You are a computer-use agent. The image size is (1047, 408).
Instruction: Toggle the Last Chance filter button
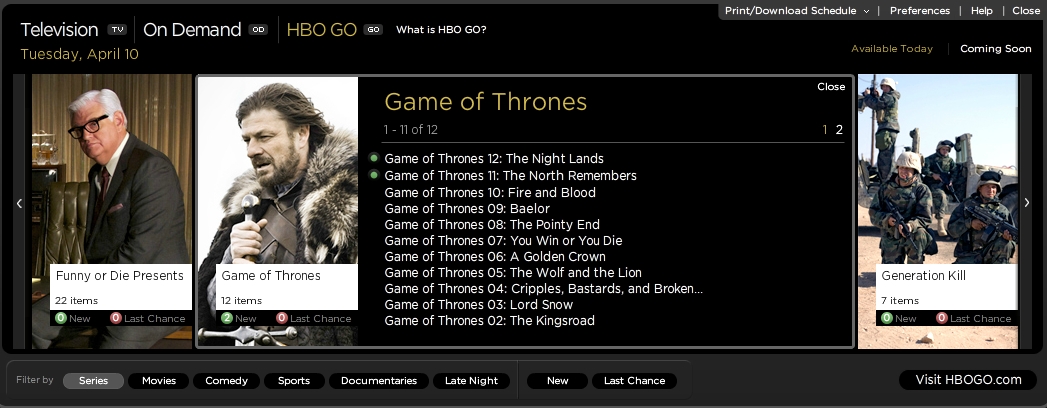pos(634,381)
